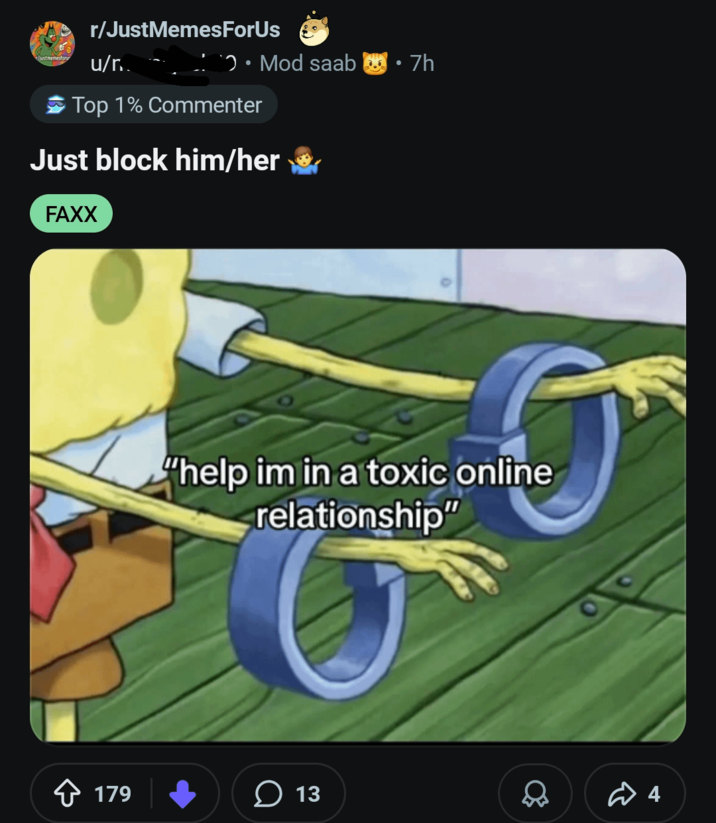Viewport: 716px width, 823px height.
Task: Open post via title "Just block him/her"
Action: tap(155, 160)
